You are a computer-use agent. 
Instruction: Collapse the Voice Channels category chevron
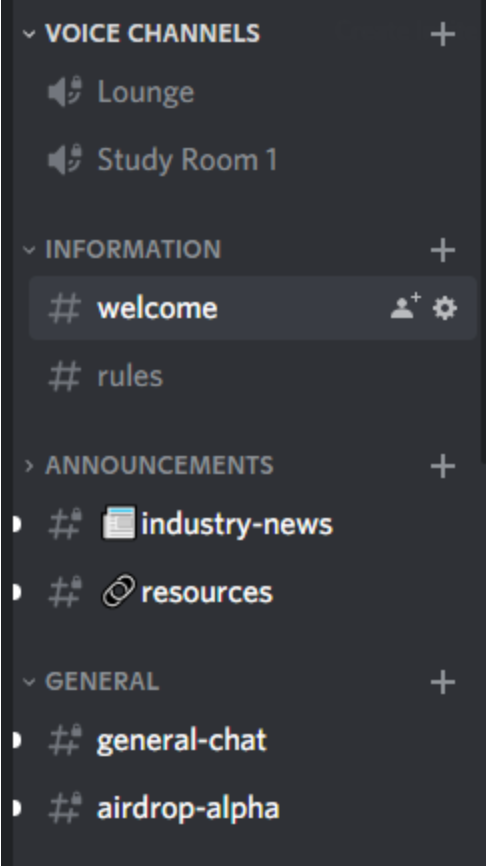[29, 34]
